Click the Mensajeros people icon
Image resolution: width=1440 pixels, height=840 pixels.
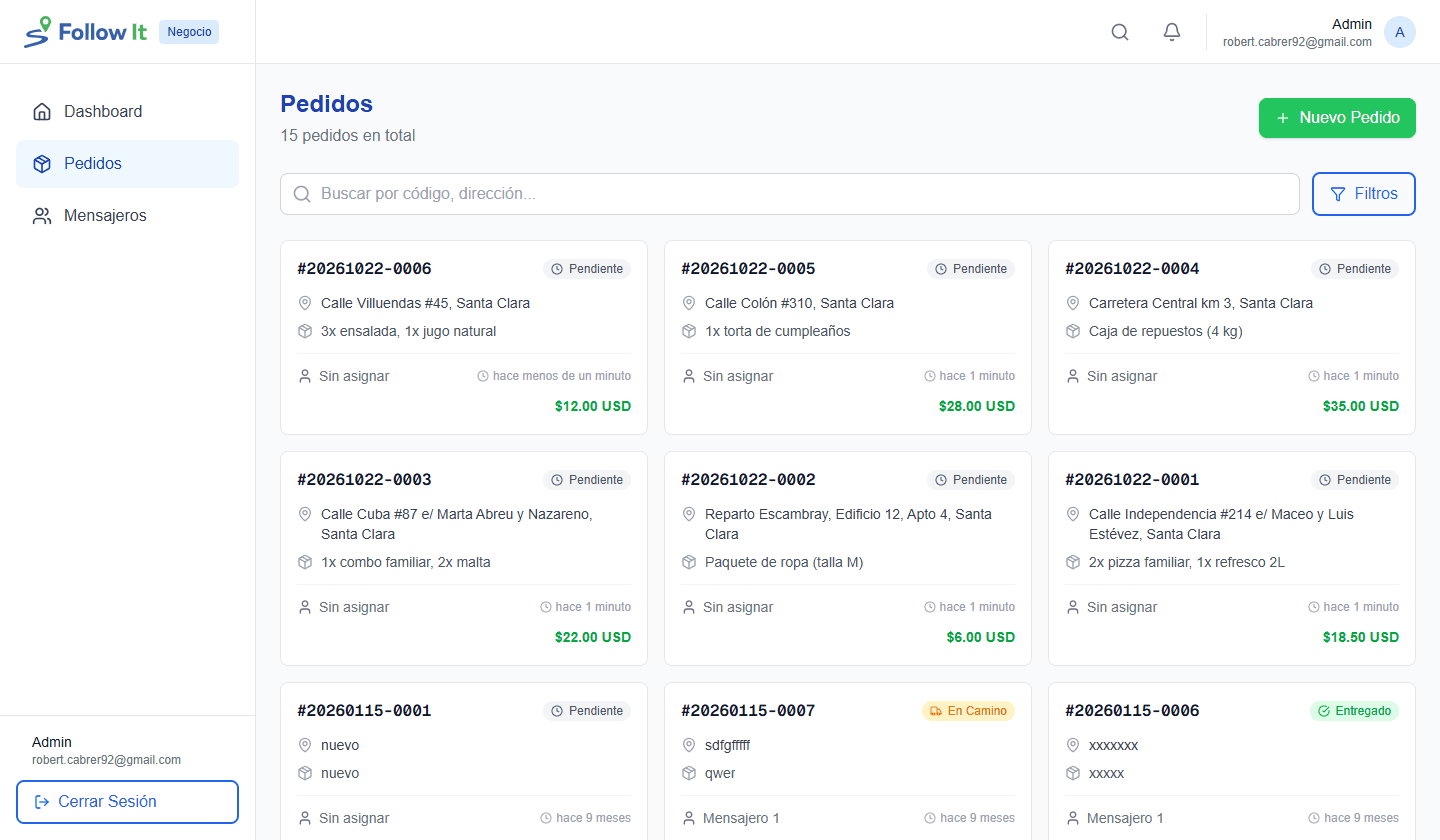42,216
